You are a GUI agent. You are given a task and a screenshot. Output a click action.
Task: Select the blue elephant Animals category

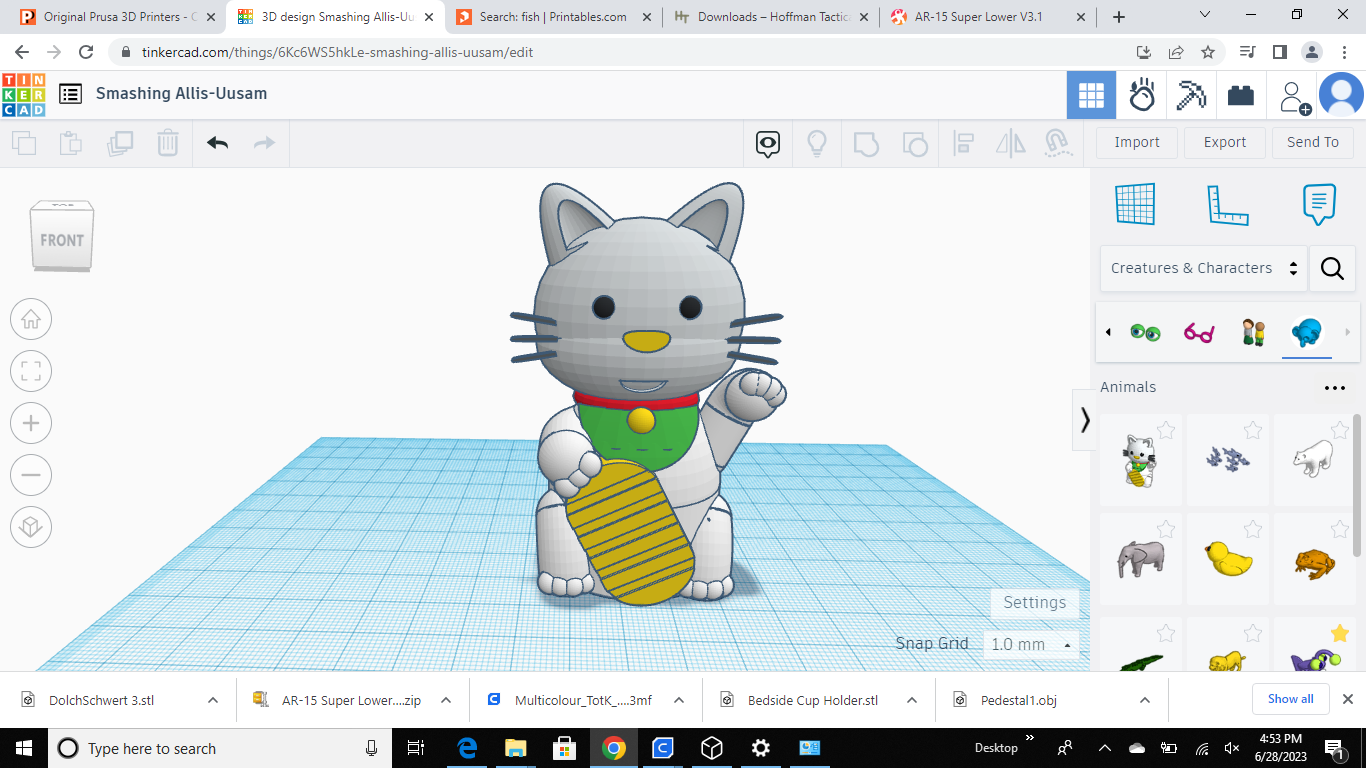pos(1307,331)
